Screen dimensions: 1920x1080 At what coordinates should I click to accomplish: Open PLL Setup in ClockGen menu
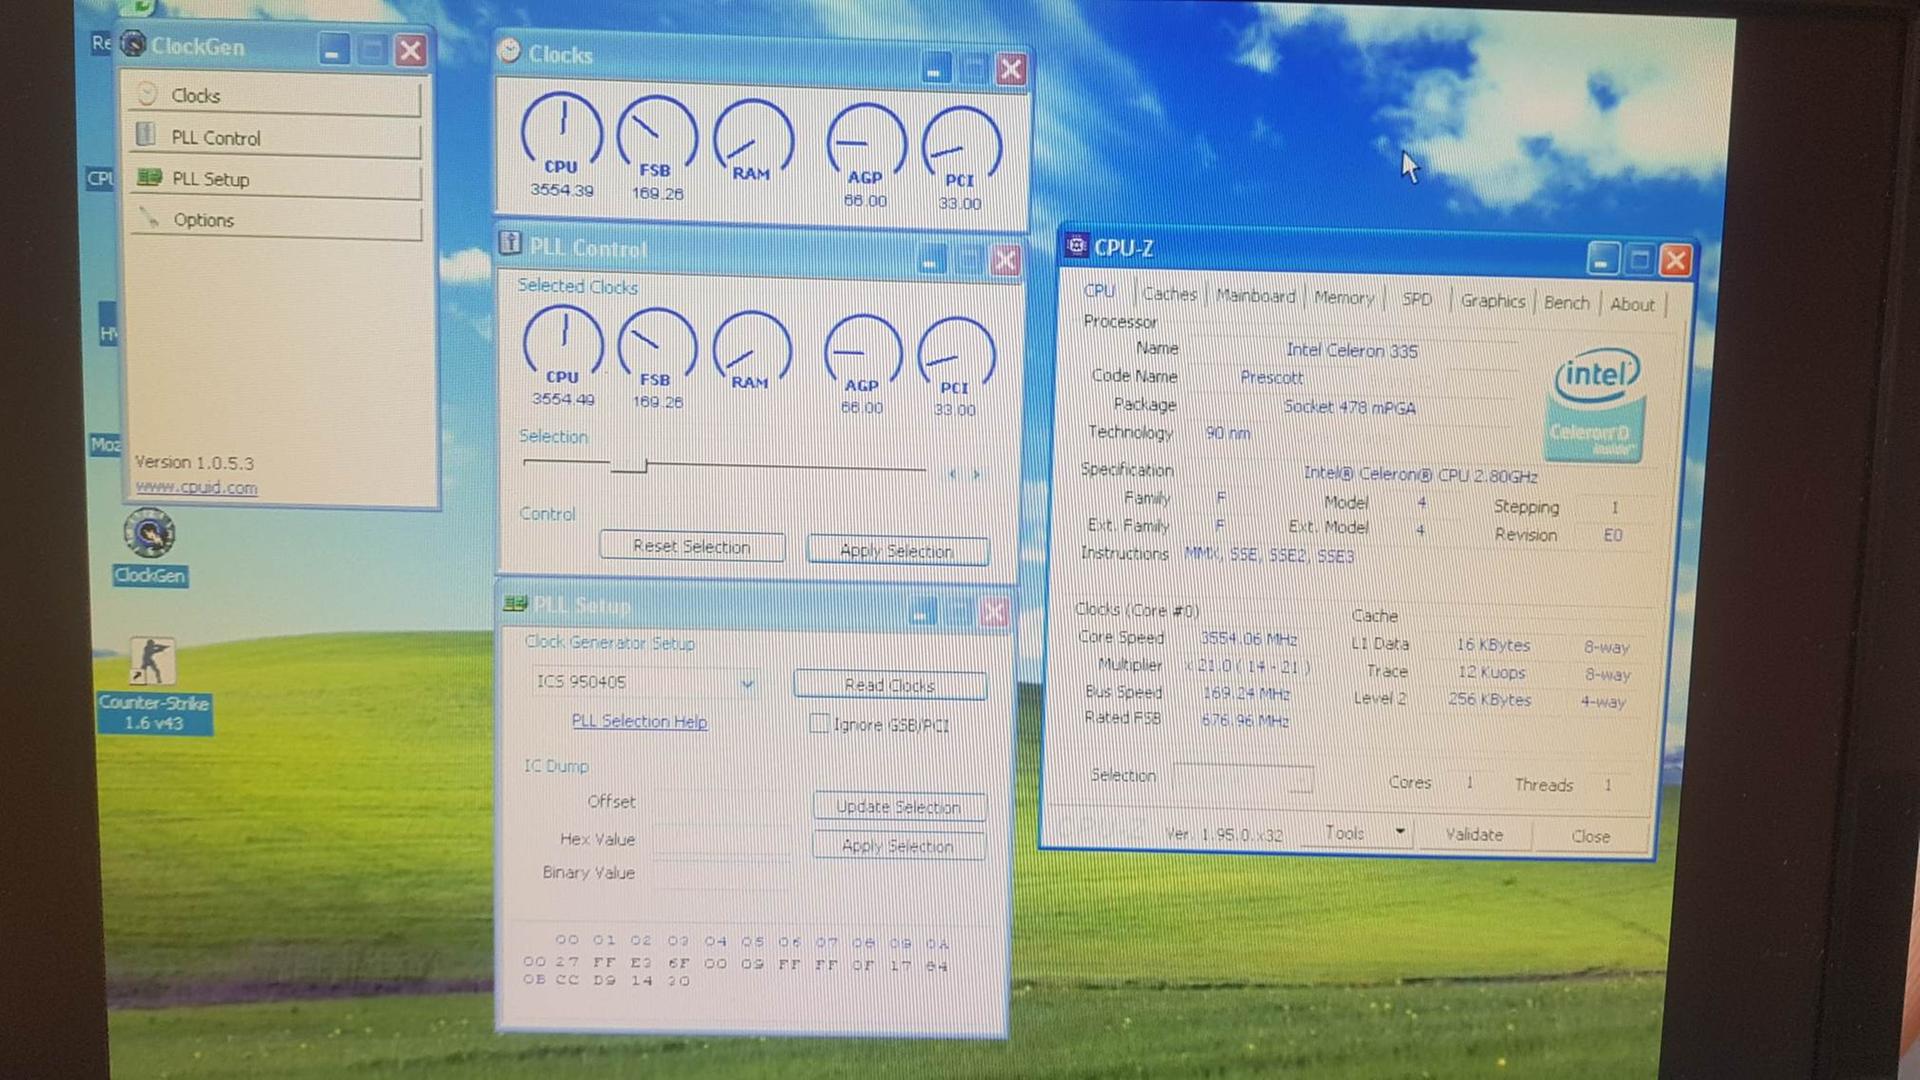(275, 179)
